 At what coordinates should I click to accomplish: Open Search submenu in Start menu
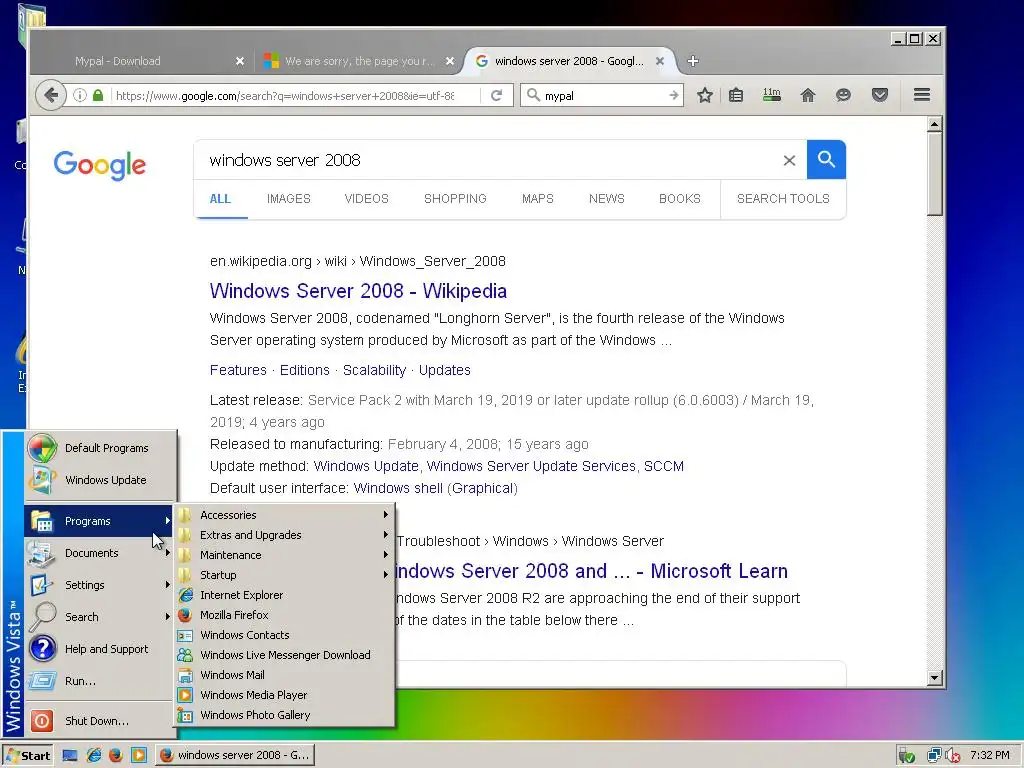point(99,617)
